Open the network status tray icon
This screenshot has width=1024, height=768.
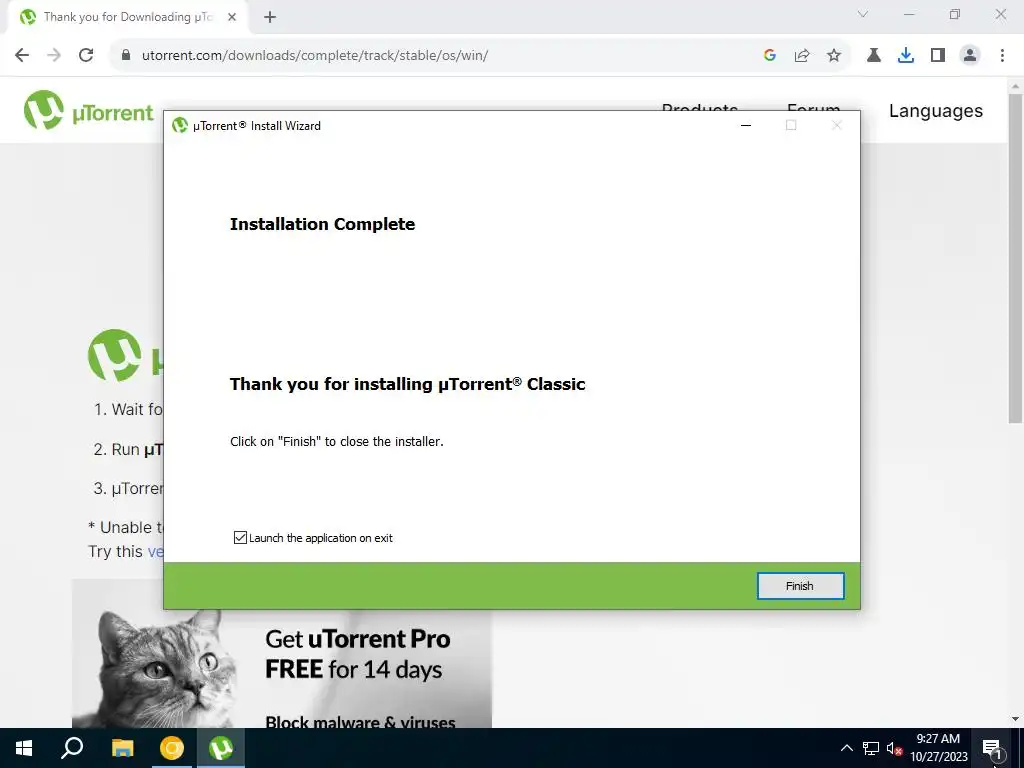coord(871,748)
